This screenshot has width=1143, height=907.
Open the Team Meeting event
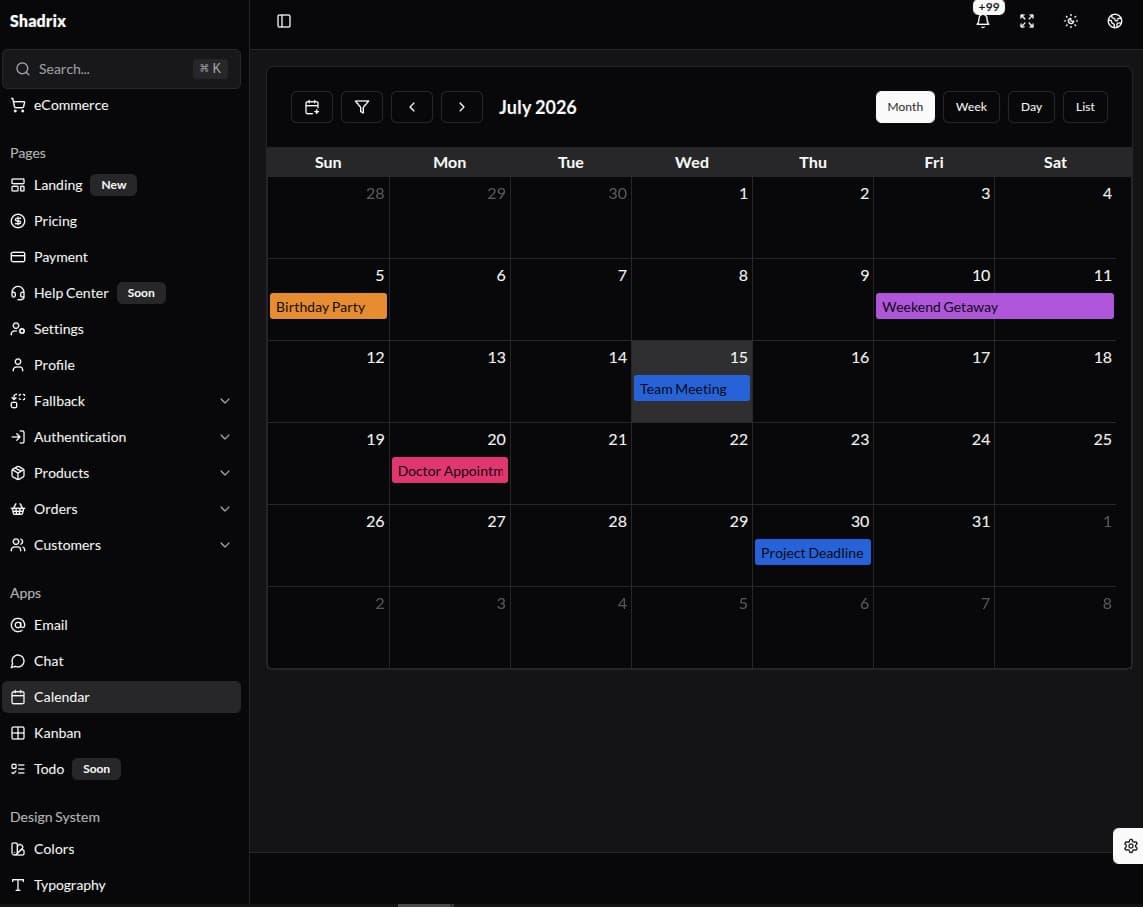pos(692,389)
